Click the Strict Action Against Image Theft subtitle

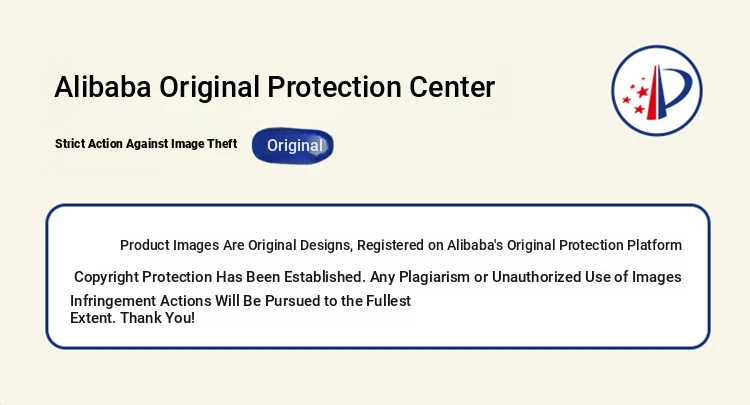click(x=146, y=144)
